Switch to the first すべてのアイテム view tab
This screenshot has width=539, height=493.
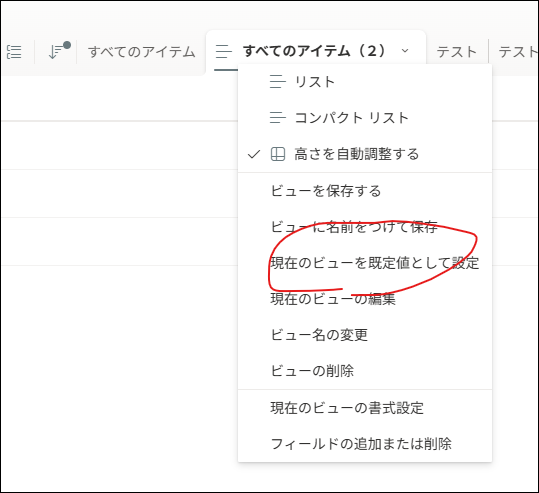142,52
